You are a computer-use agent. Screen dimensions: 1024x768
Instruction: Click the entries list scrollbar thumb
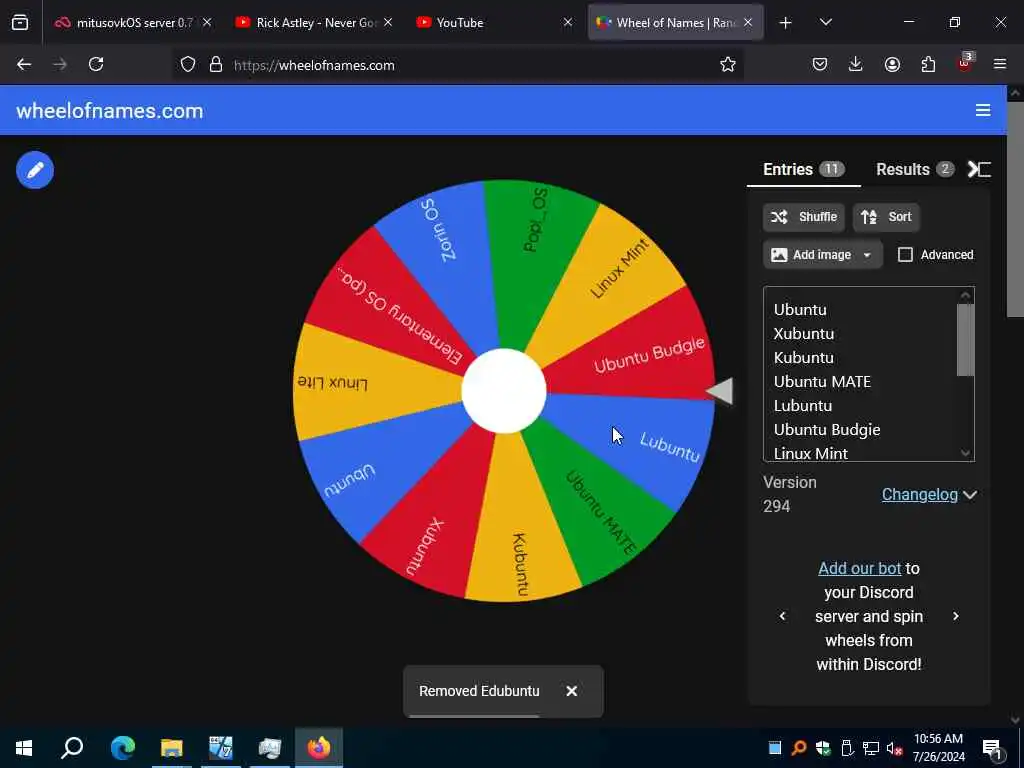965,340
